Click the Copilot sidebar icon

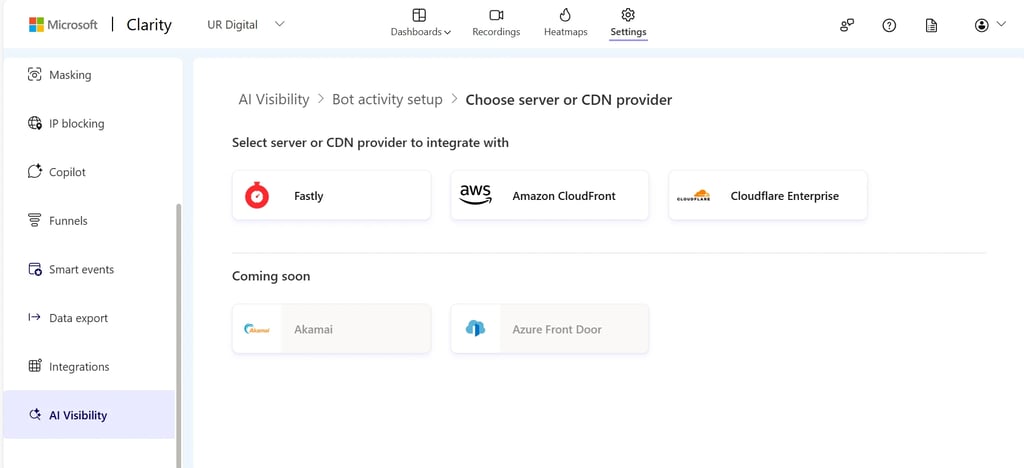pyautogui.click(x=35, y=172)
